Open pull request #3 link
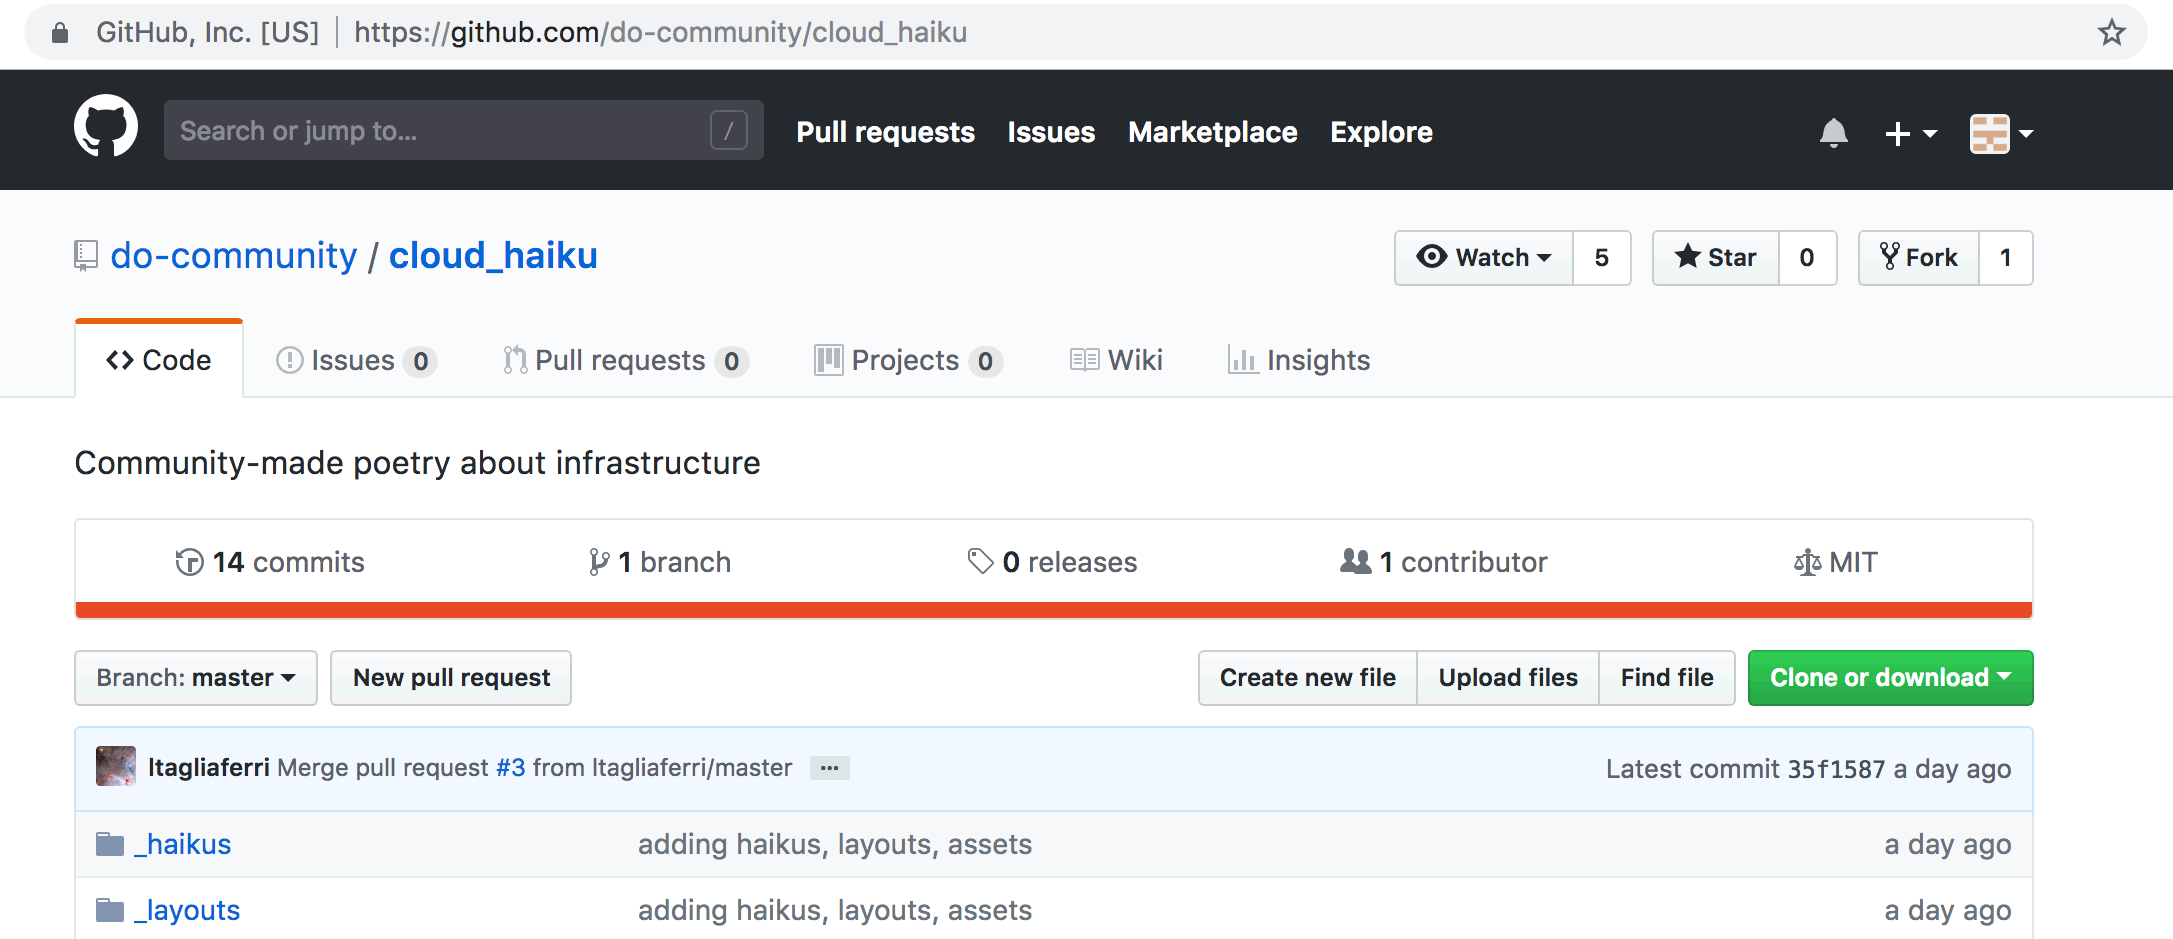2173x939 pixels. click(510, 768)
